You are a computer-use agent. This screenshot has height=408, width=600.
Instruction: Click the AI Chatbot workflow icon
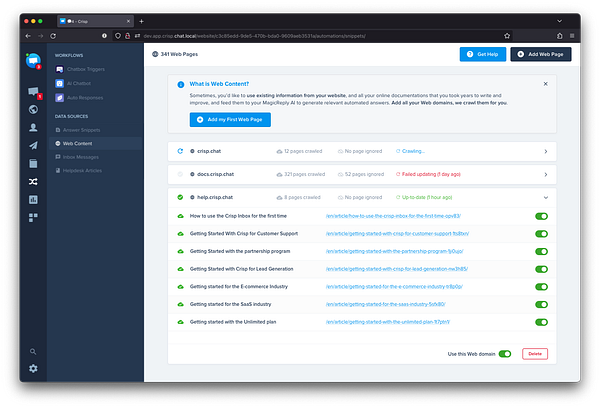(x=59, y=83)
